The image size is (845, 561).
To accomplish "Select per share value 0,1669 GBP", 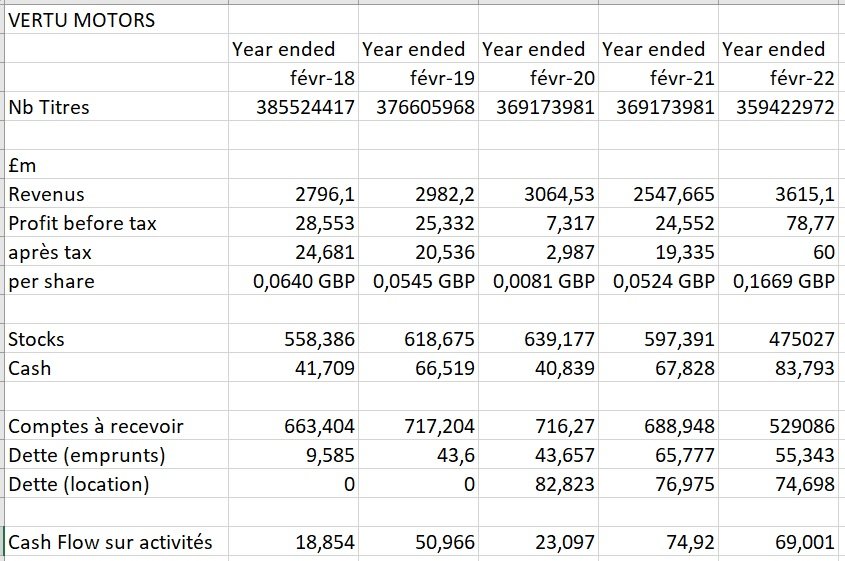I will (783, 281).
